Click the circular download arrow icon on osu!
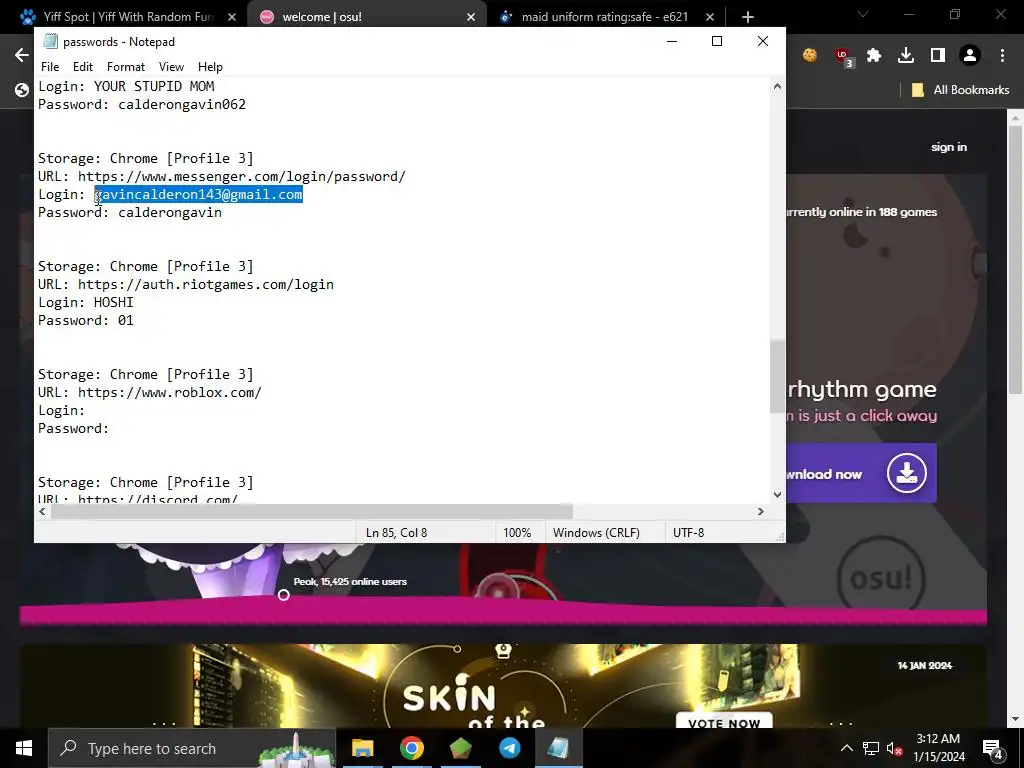Viewport: 1024px width, 768px height. (x=906, y=473)
